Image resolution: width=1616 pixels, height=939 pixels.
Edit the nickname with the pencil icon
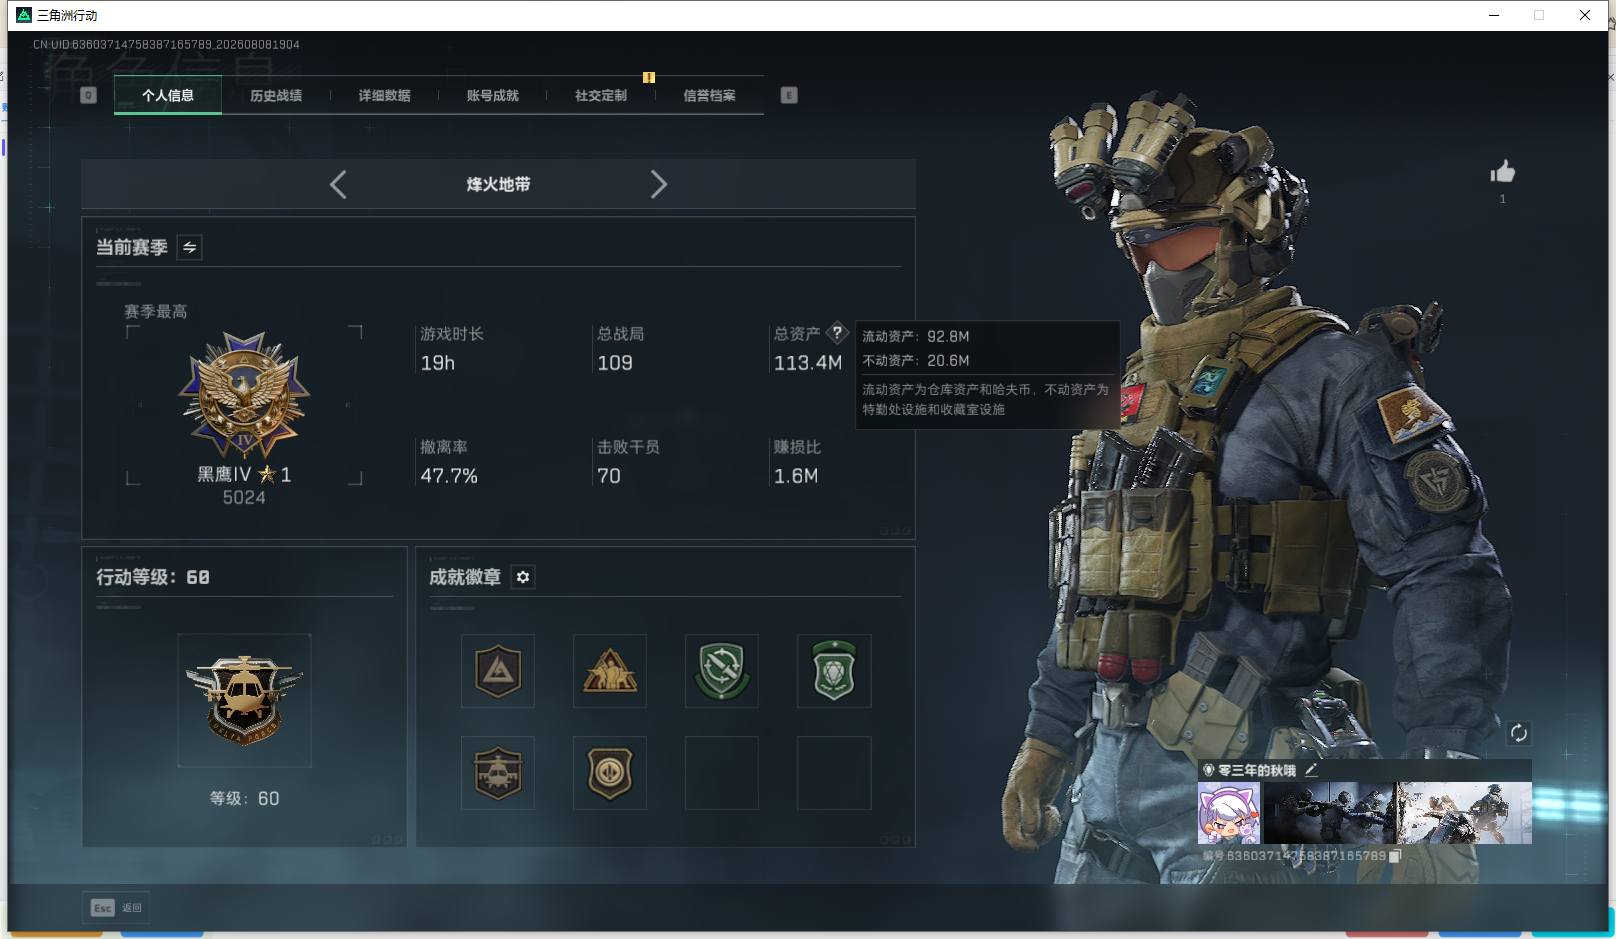click(1311, 770)
